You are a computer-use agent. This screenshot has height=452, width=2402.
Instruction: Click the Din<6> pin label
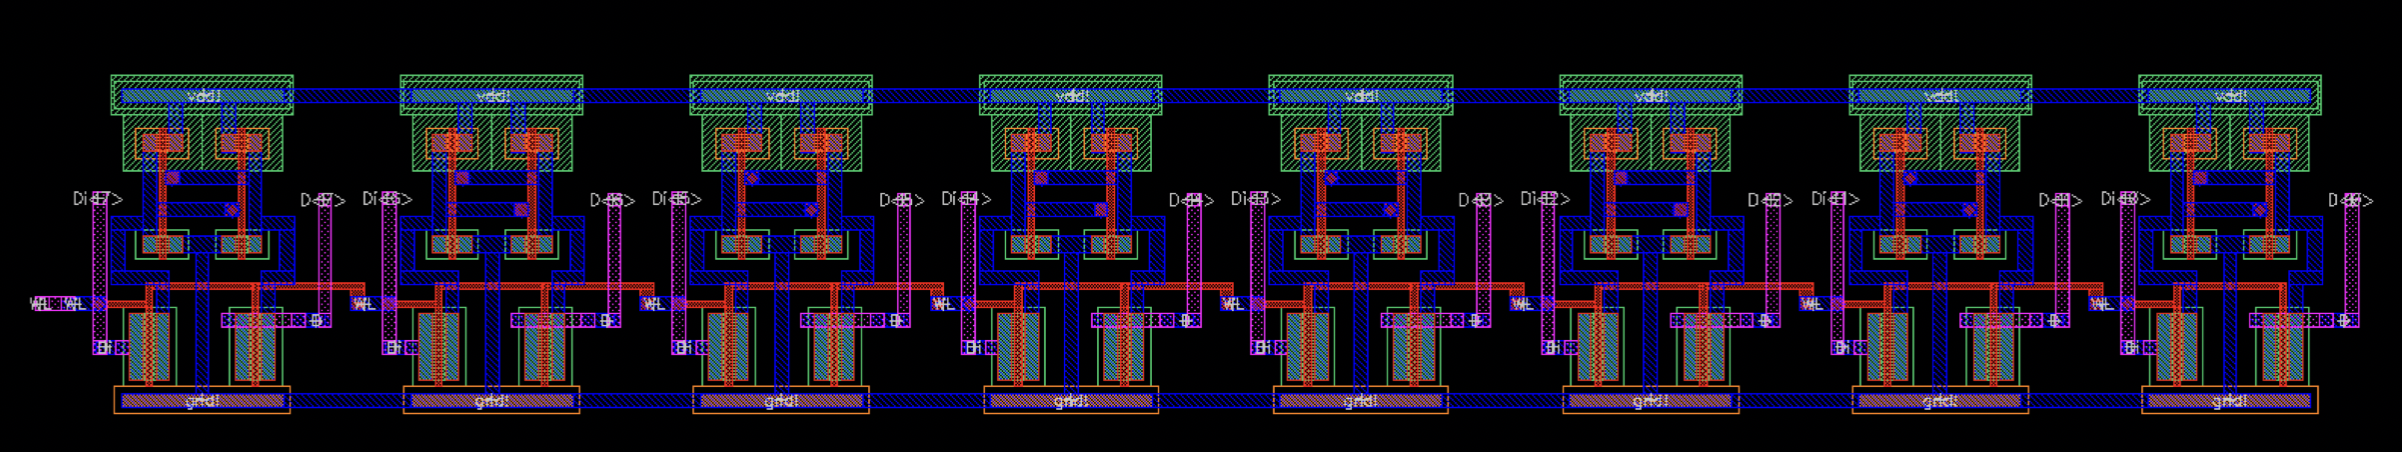point(387,199)
